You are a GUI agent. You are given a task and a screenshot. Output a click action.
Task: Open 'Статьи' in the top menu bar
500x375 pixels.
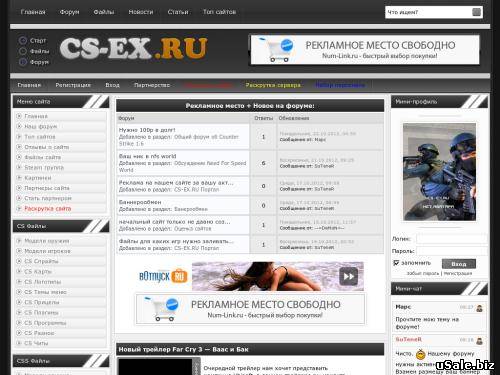pyautogui.click(x=178, y=12)
